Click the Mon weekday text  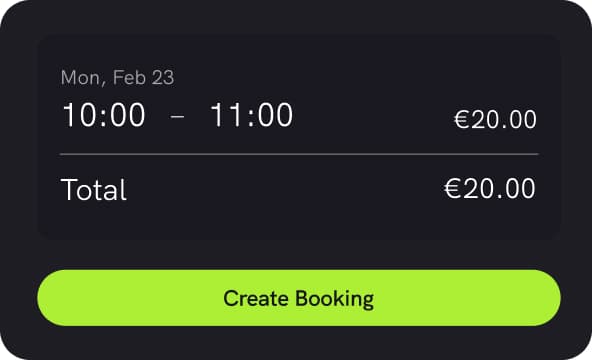tap(80, 78)
